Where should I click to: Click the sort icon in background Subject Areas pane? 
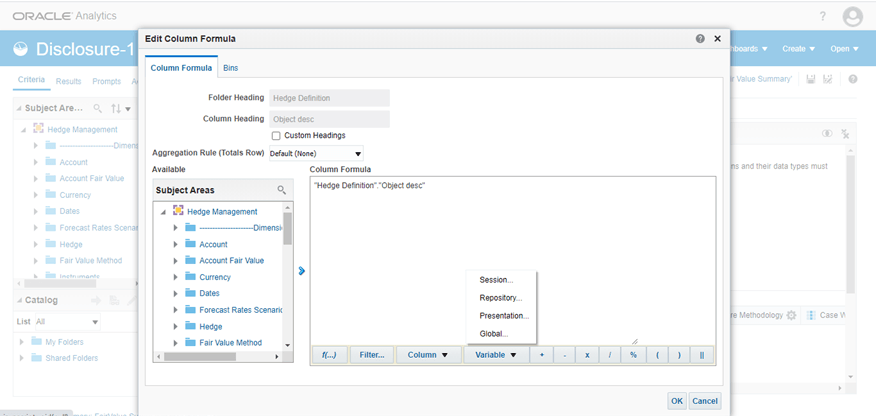115,108
